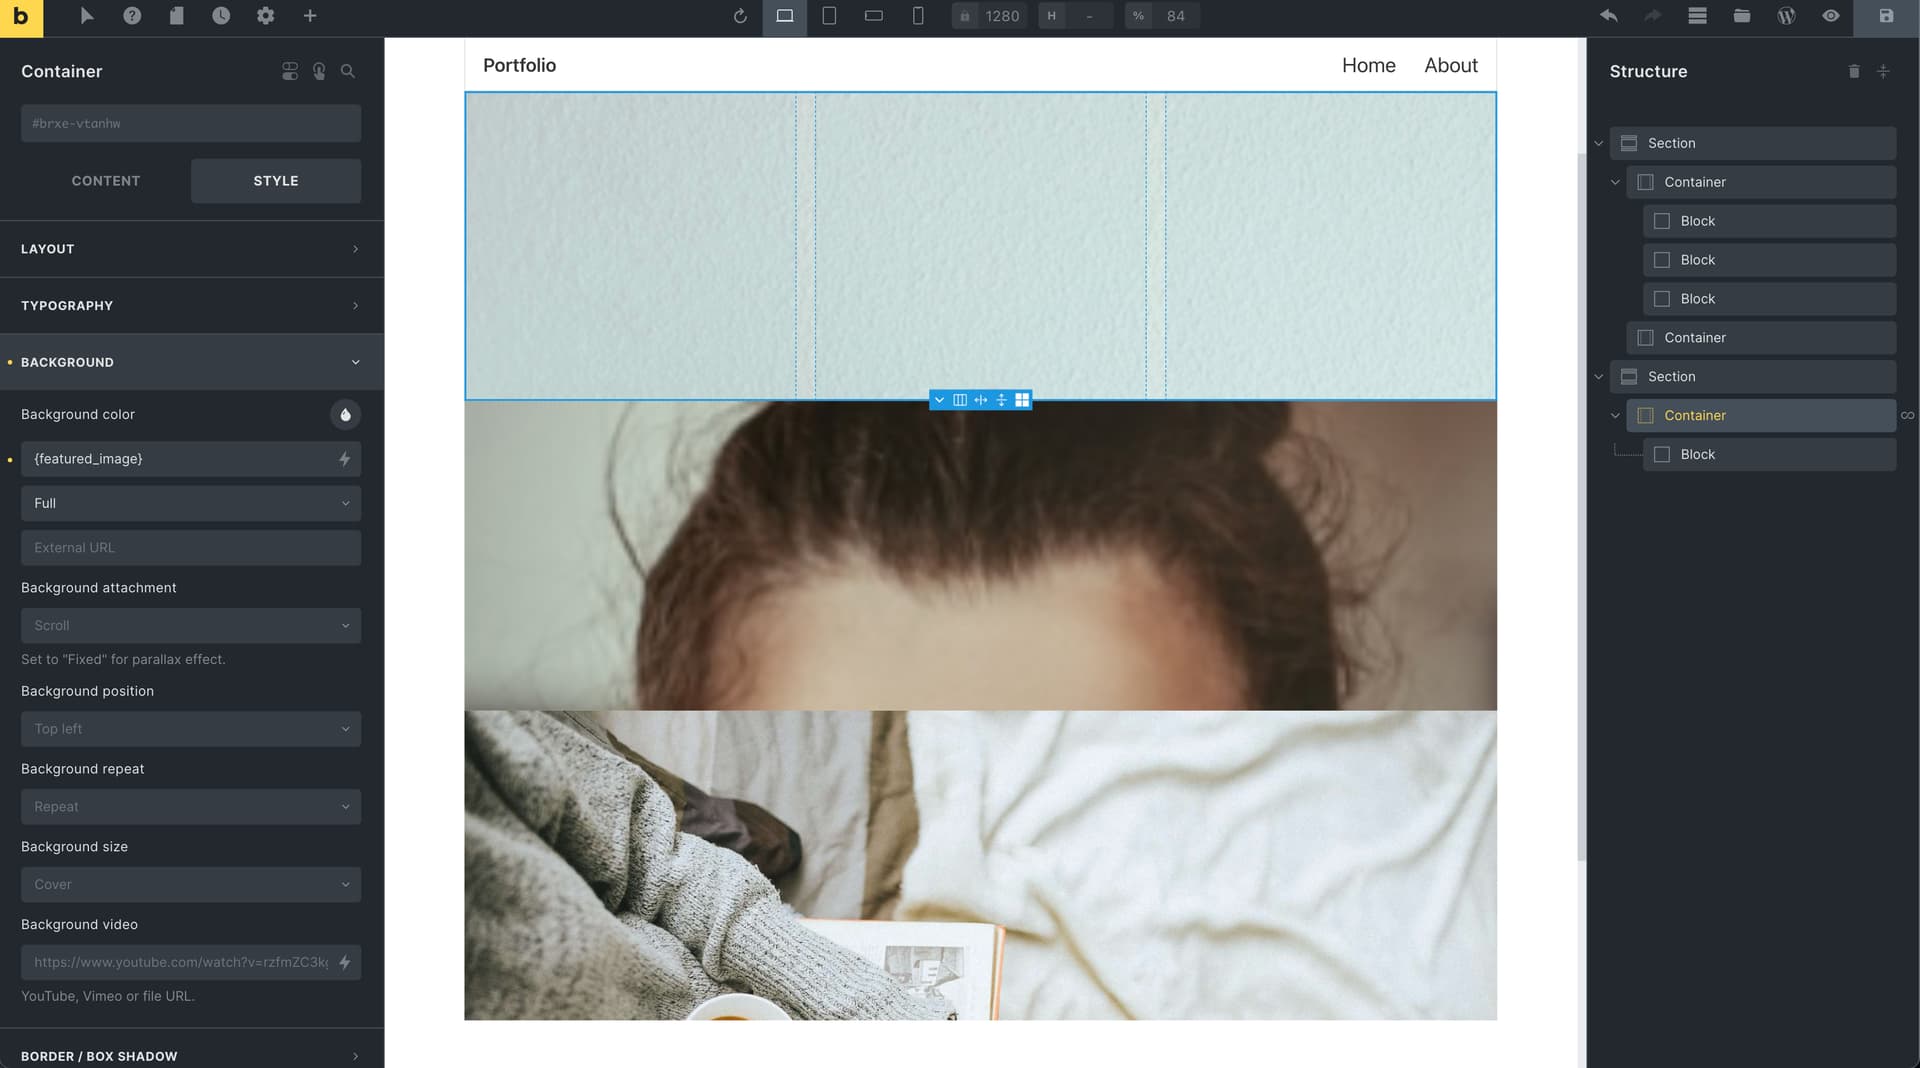Image resolution: width=1920 pixels, height=1068 pixels.
Task: Select the pointer cursor tool in toolbar
Action: [x=87, y=16]
